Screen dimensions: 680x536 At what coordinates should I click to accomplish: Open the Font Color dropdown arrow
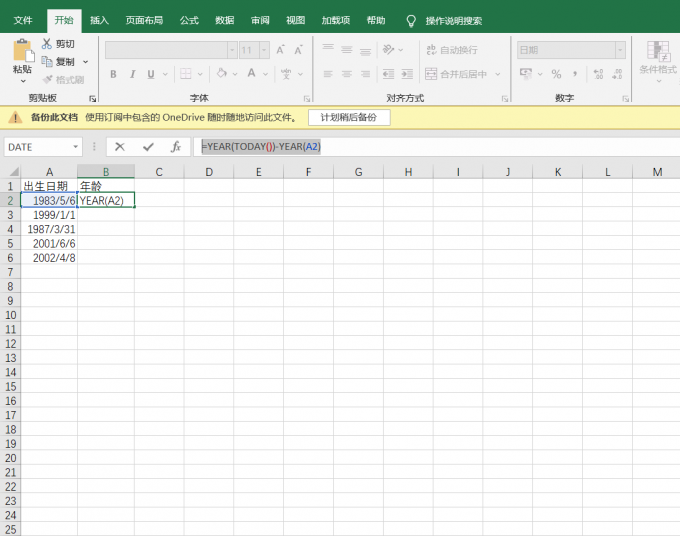(265, 74)
